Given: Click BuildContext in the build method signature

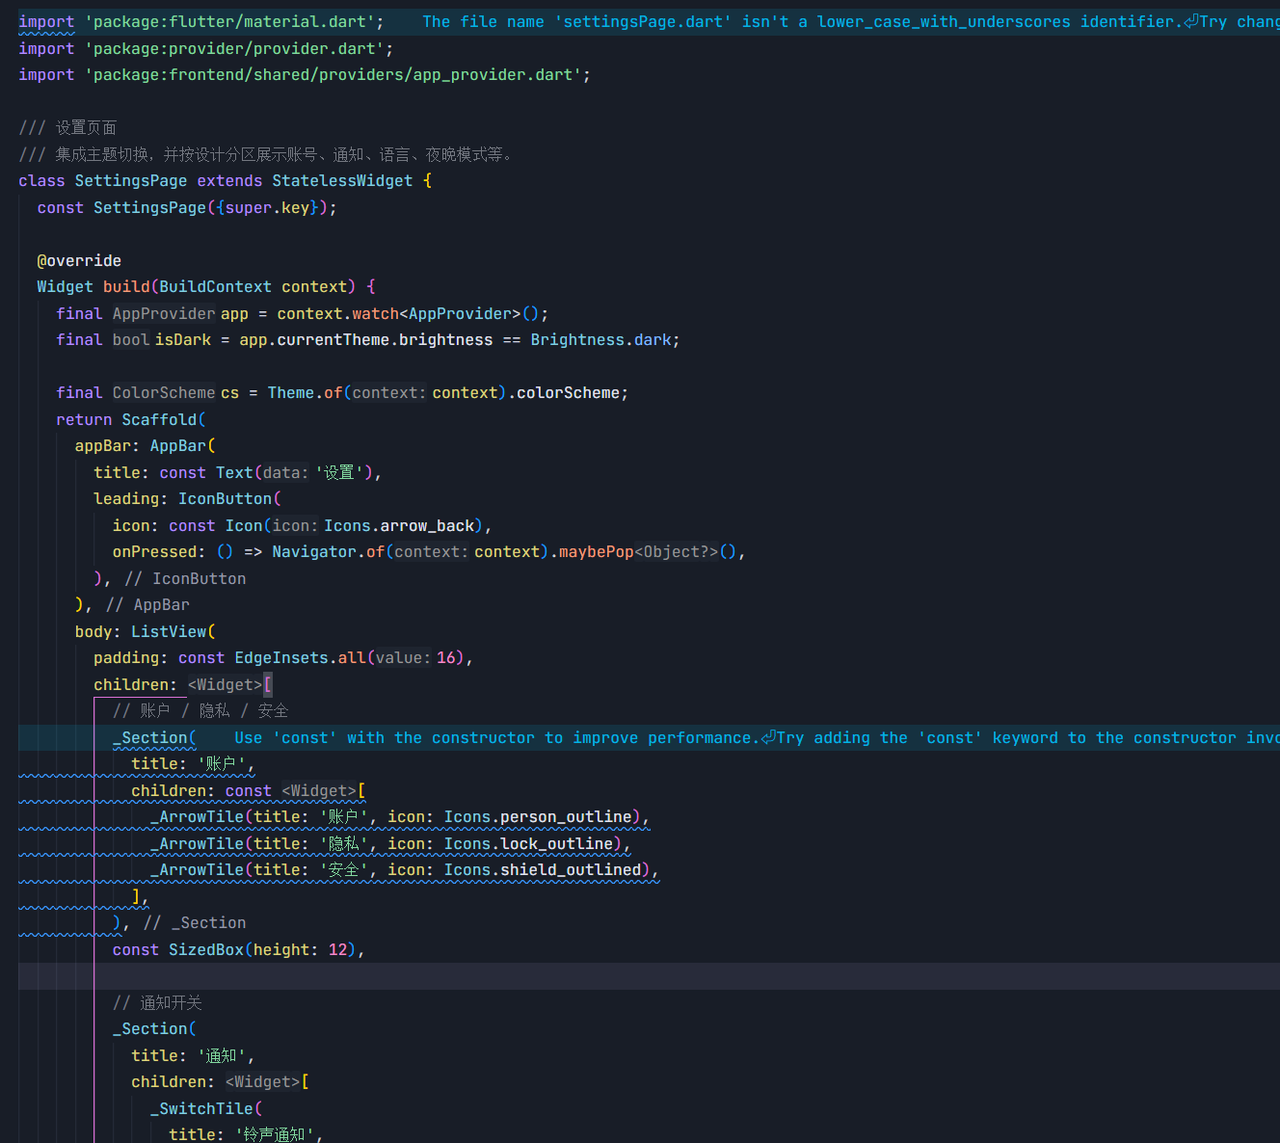Looking at the screenshot, I should pyautogui.click(x=215, y=287).
